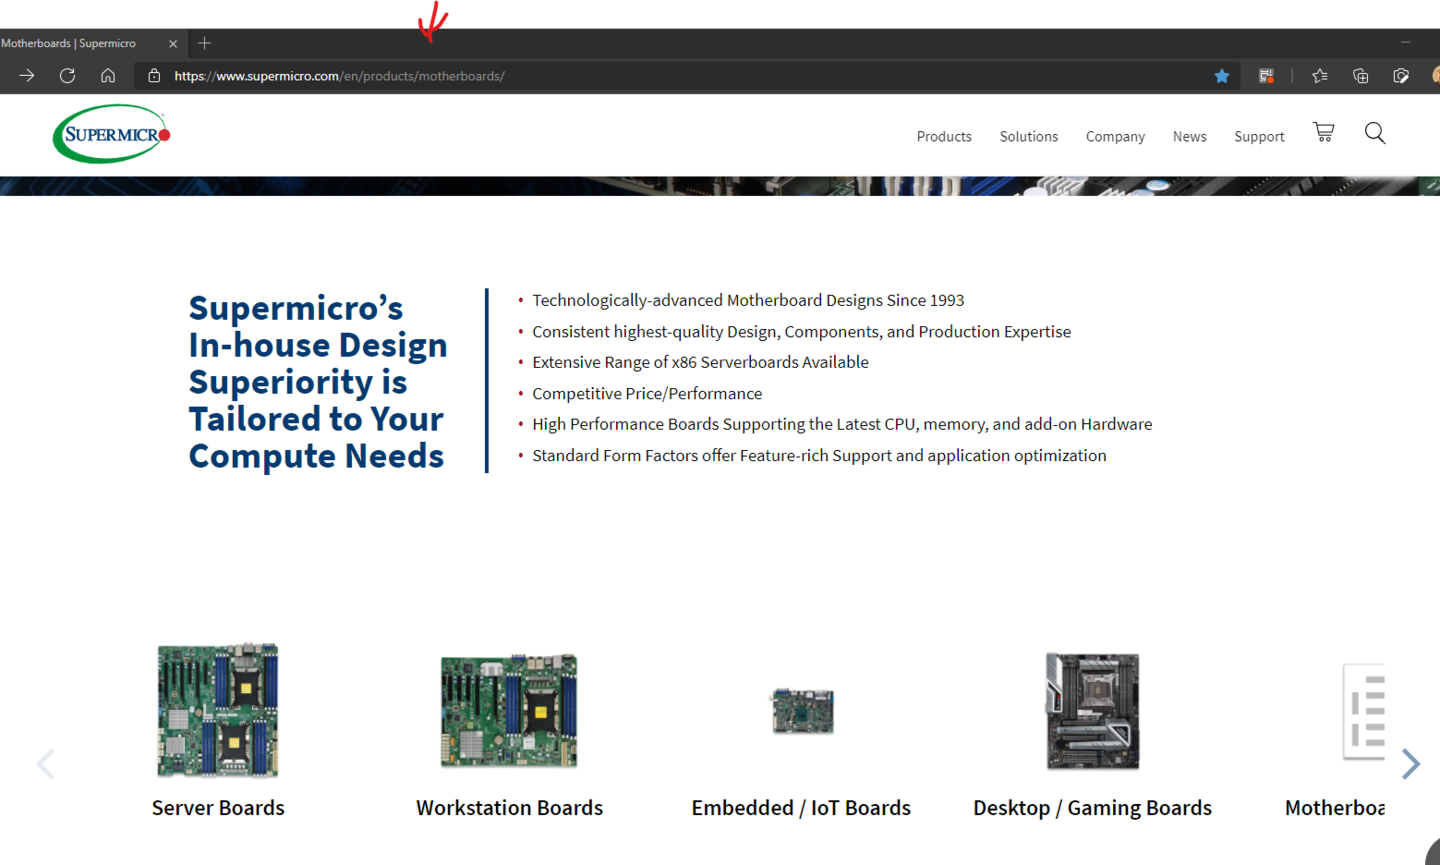Image resolution: width=1440 pixels, height=865 pixels.
Task: Open the Products menu
Action: [x=943, y=137]
